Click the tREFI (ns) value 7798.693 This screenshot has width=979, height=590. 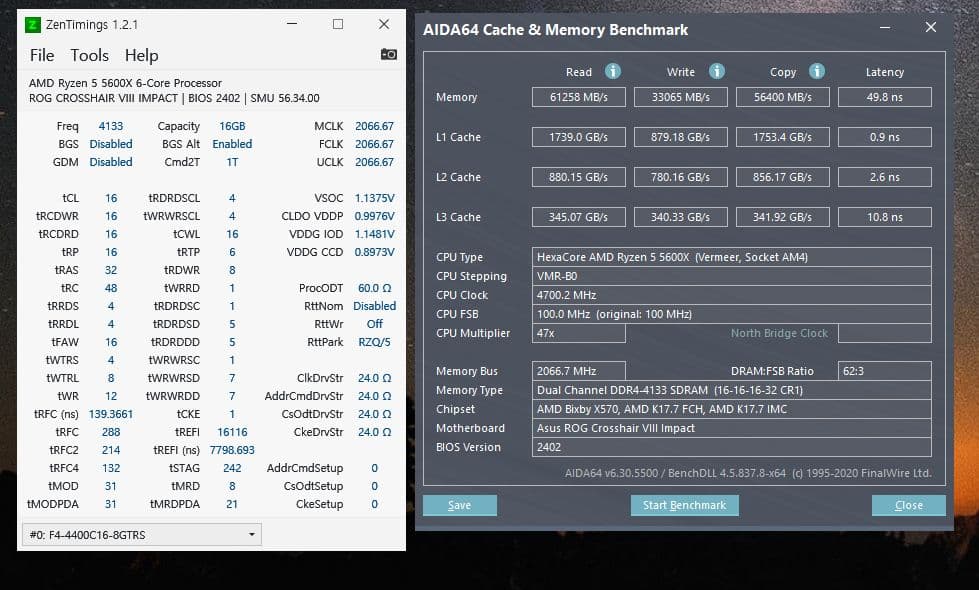(232, 450)
